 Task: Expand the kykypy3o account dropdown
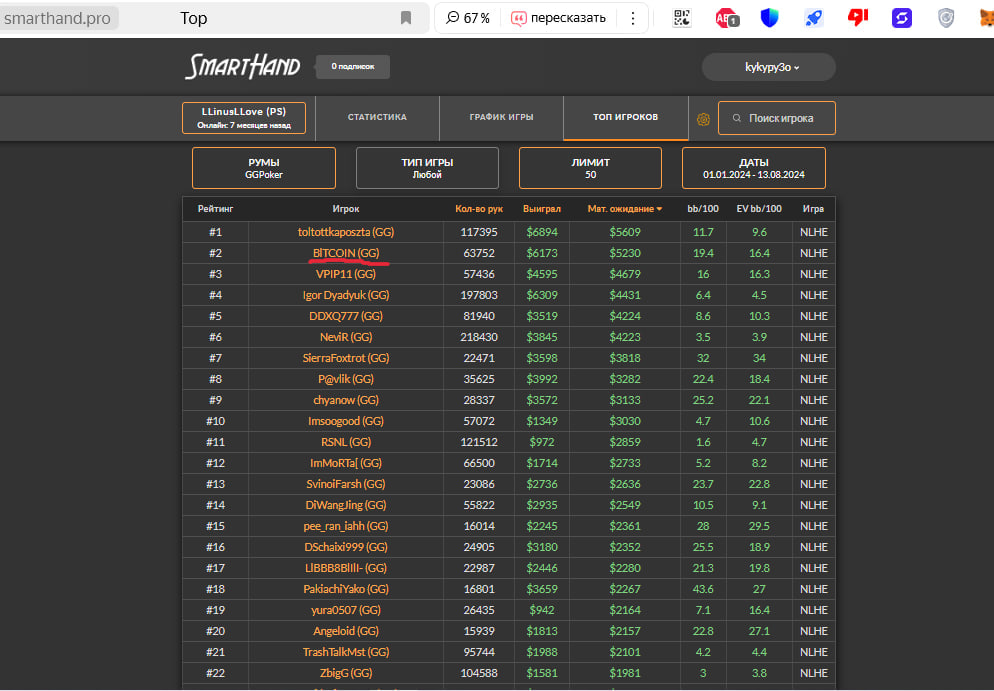pyautogui.click(x=768, y=67)
